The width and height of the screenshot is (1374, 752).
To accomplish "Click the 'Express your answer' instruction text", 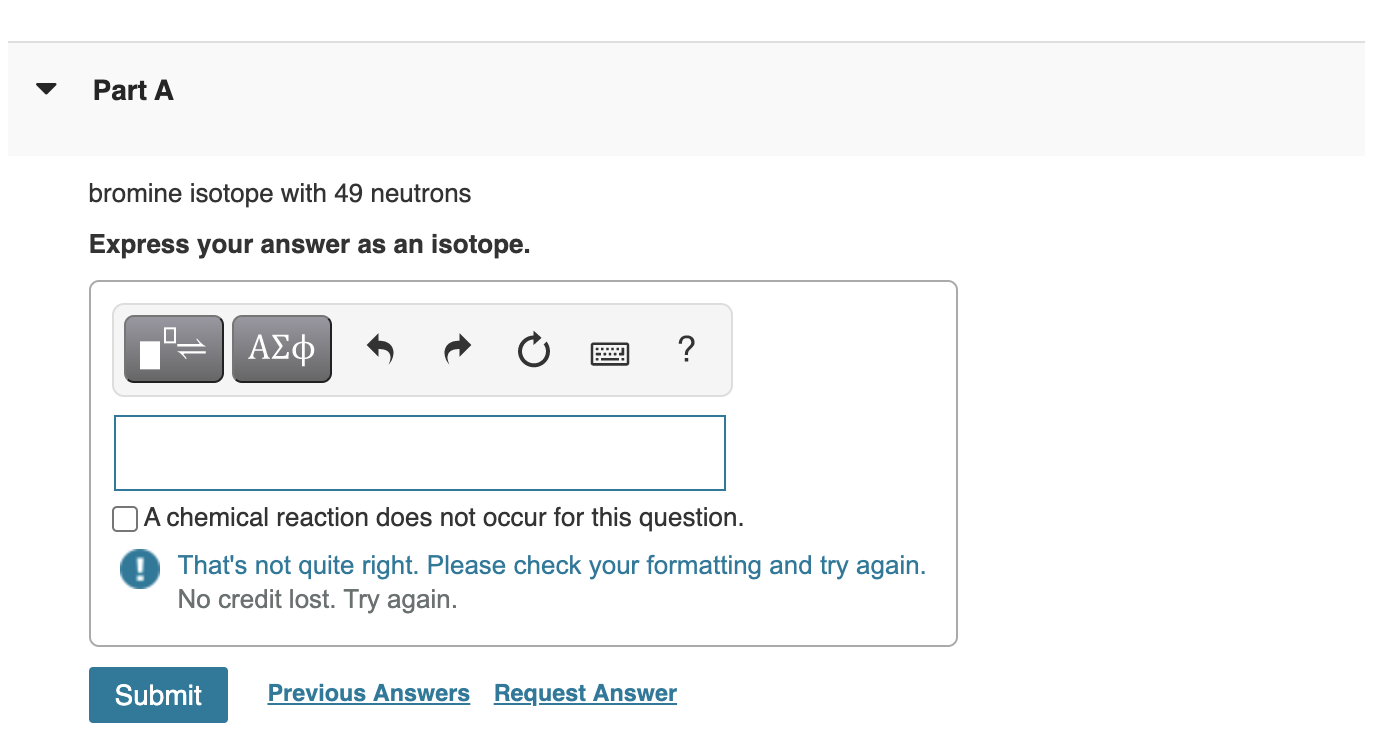I will pyautogui.click(x=309, y=244).
